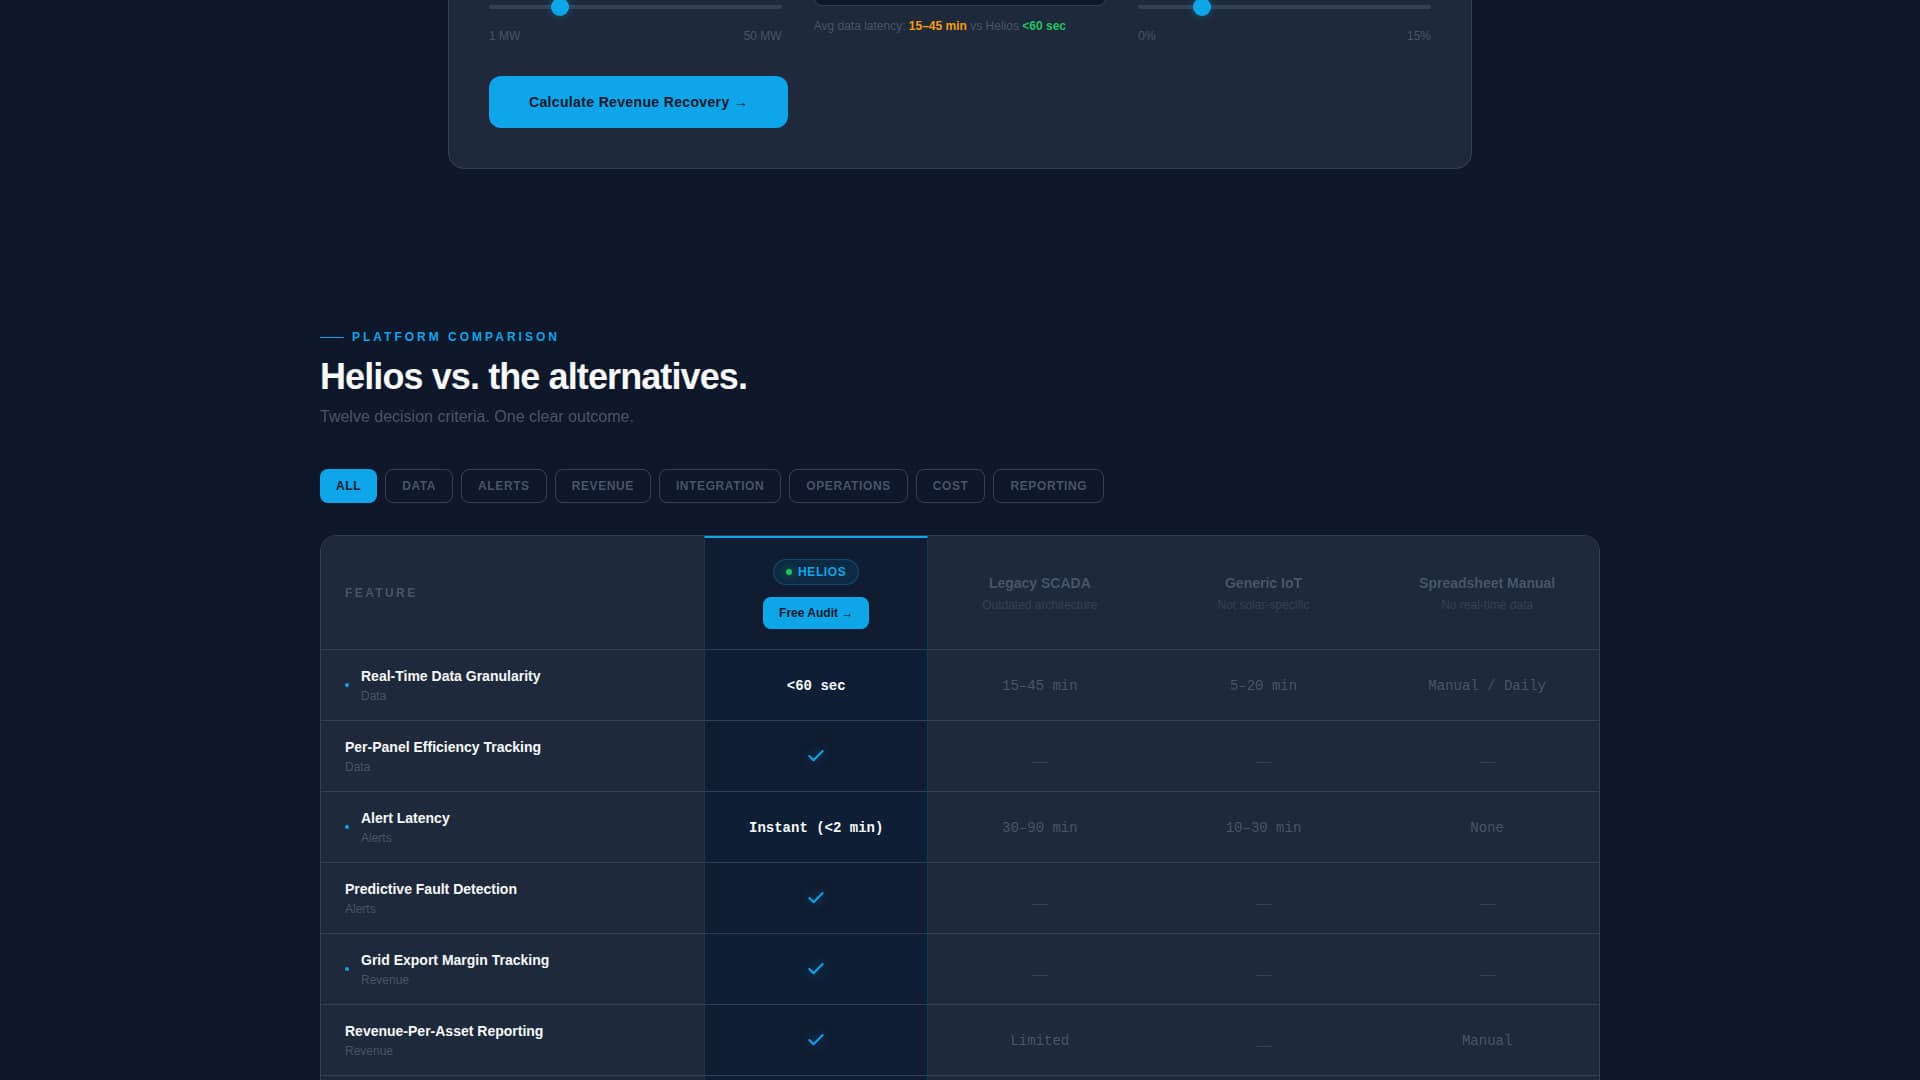1920x1080 pixels.
Task: Click the Per-Panel Efficiency Tracking row label
Action: click(x=443, y=747)
